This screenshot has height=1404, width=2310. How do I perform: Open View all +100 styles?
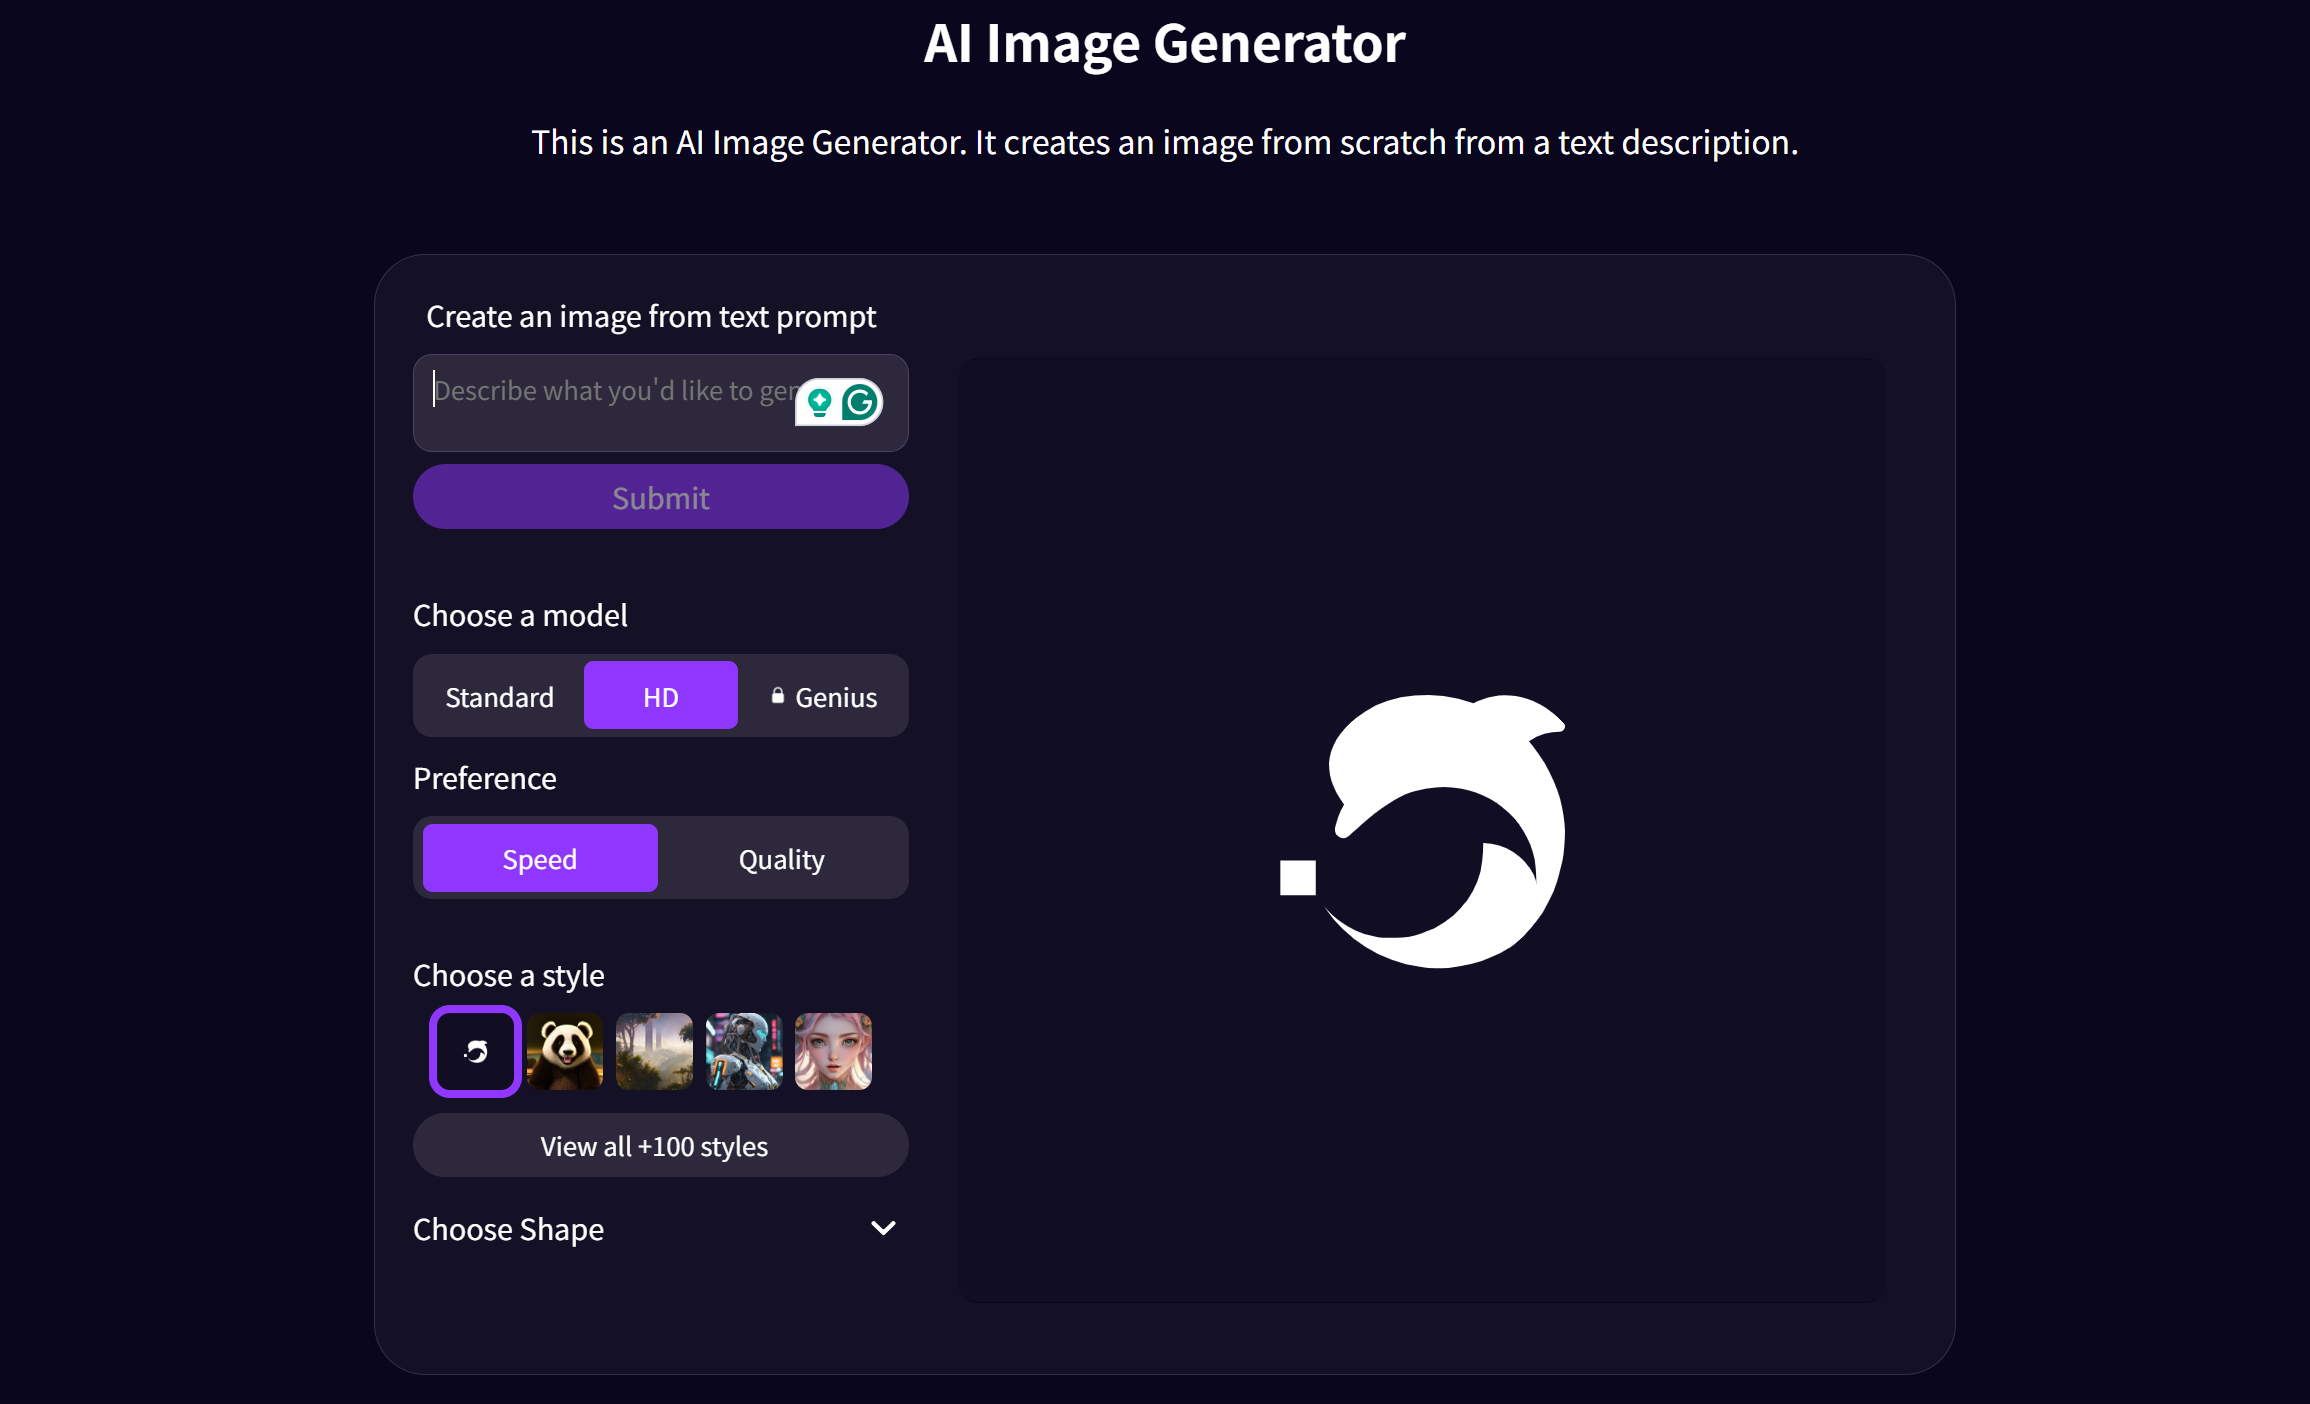click(x=660, y=1145)
